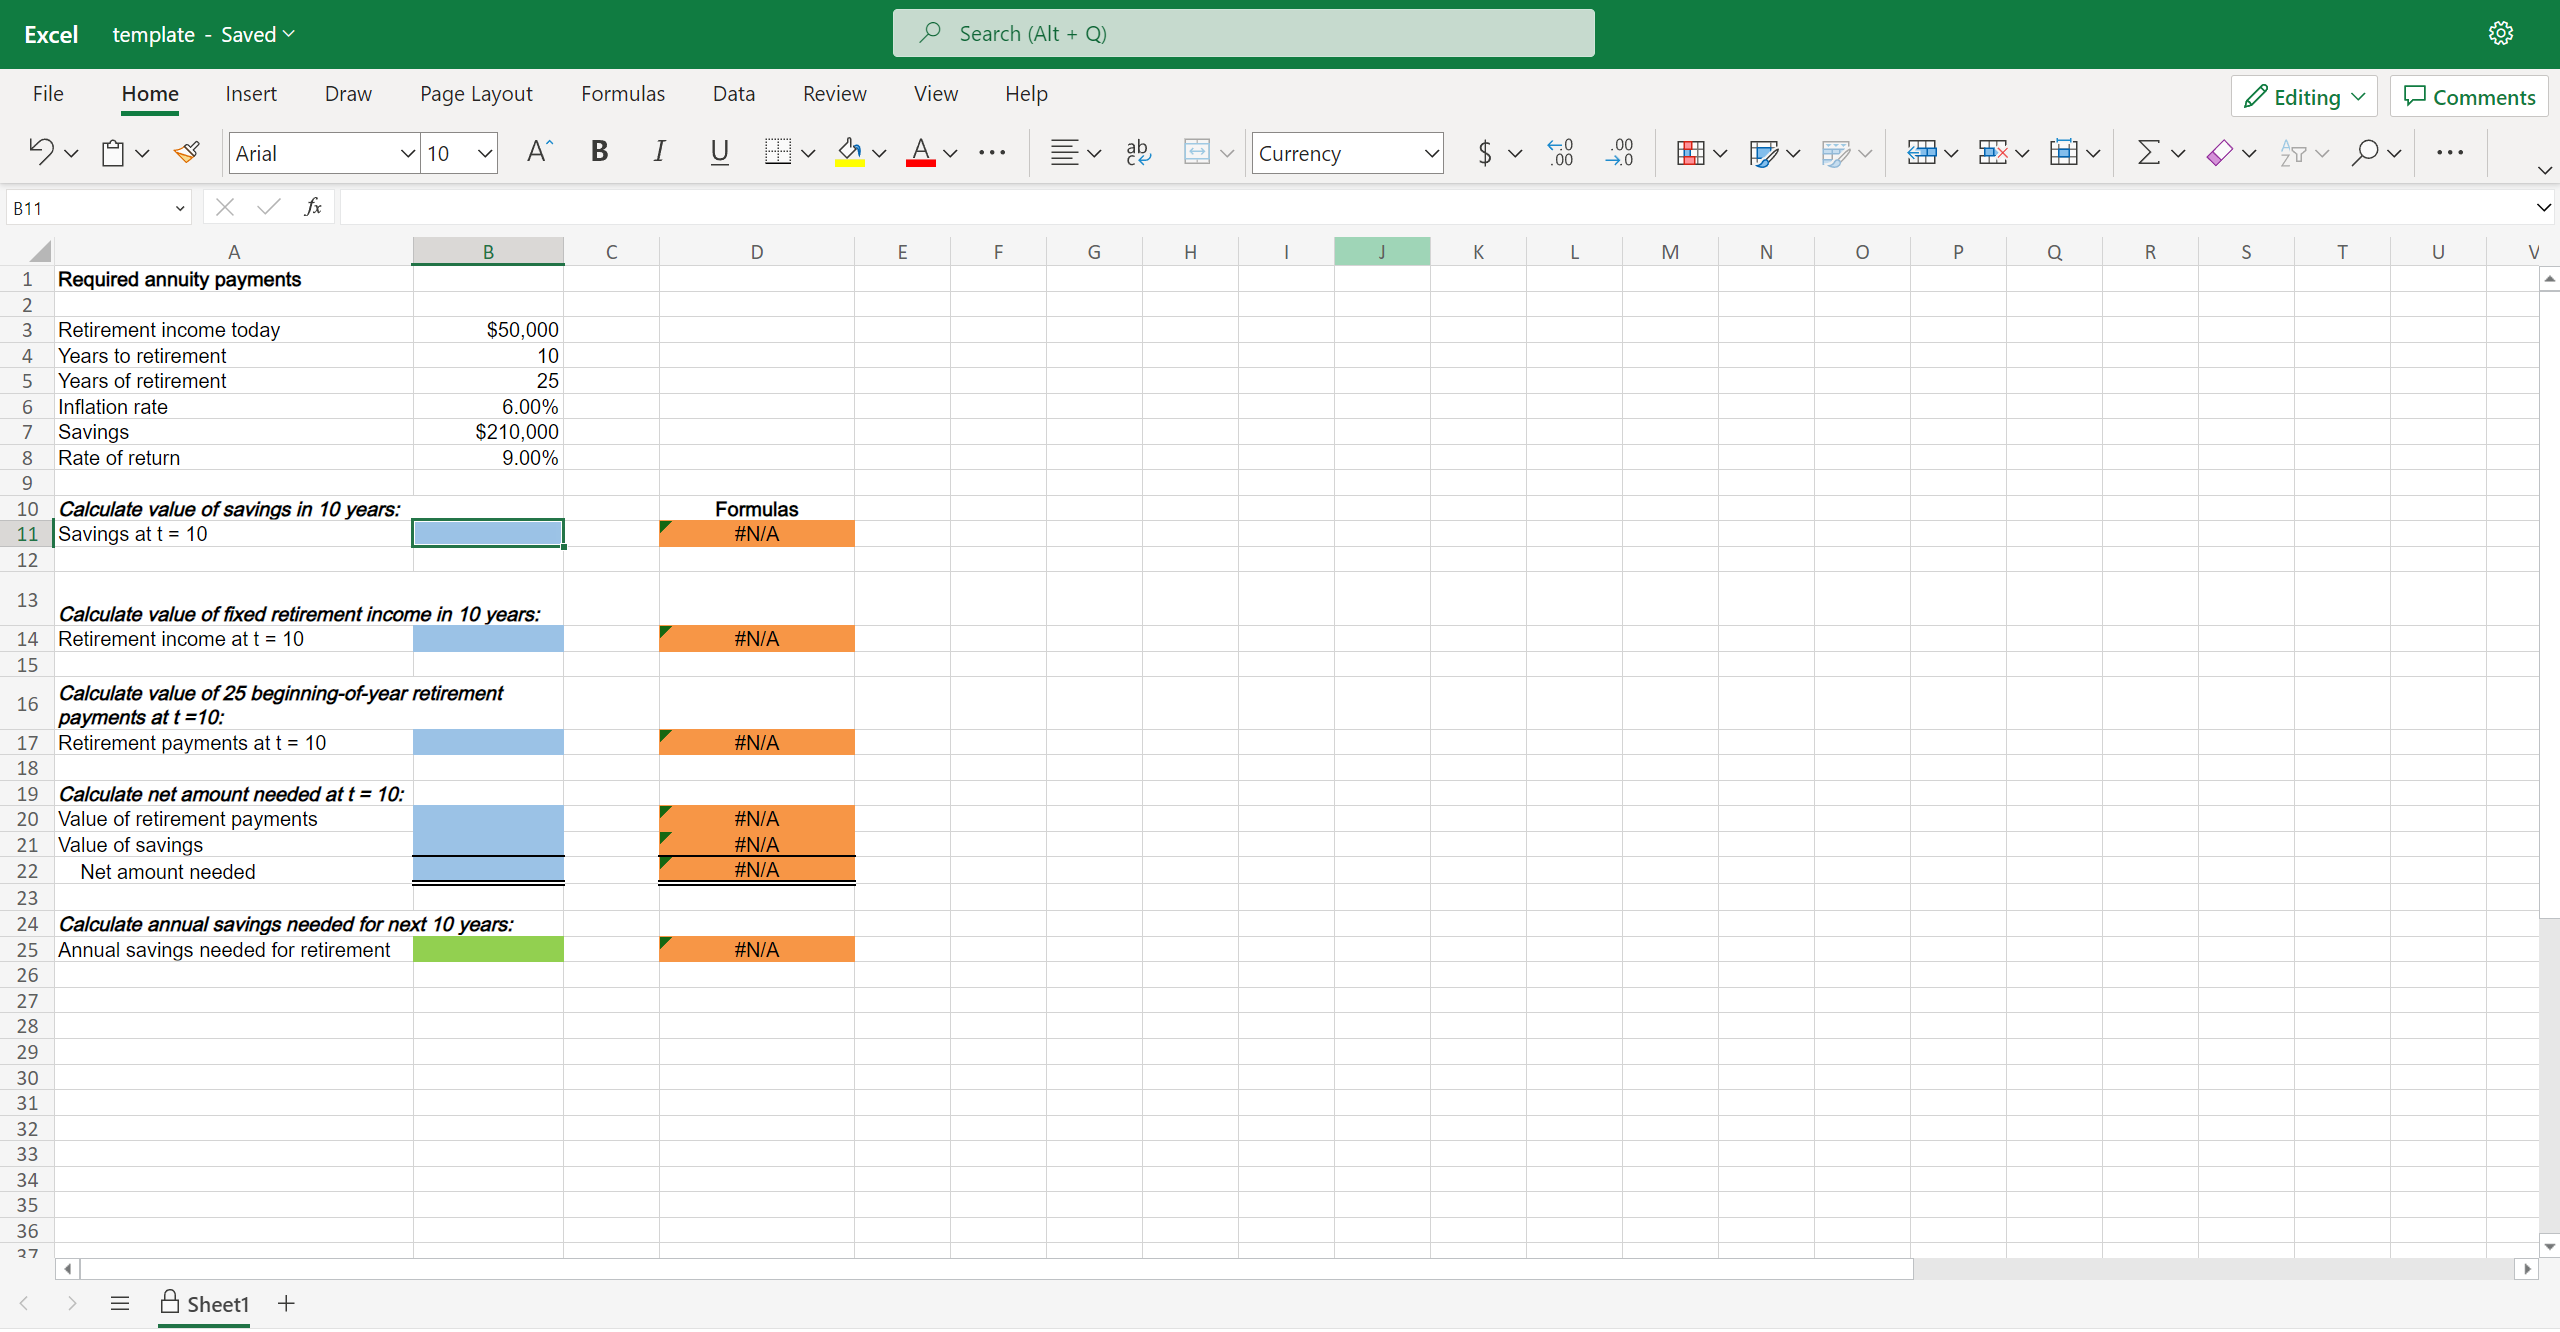Apply Accounting number format
The width and height of the screenshot is (2560, 1332).
point(1484,152)
